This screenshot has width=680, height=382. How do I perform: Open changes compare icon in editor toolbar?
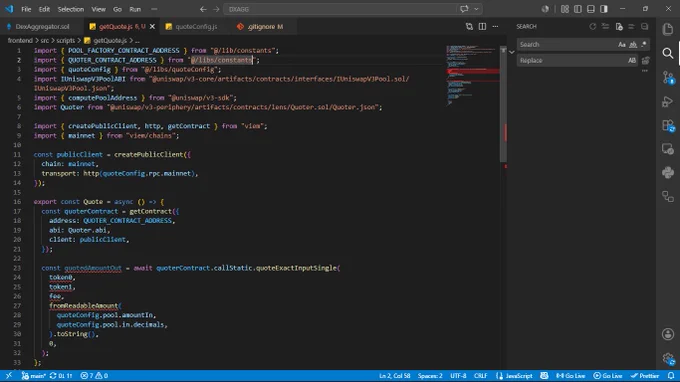coord(469,26)
